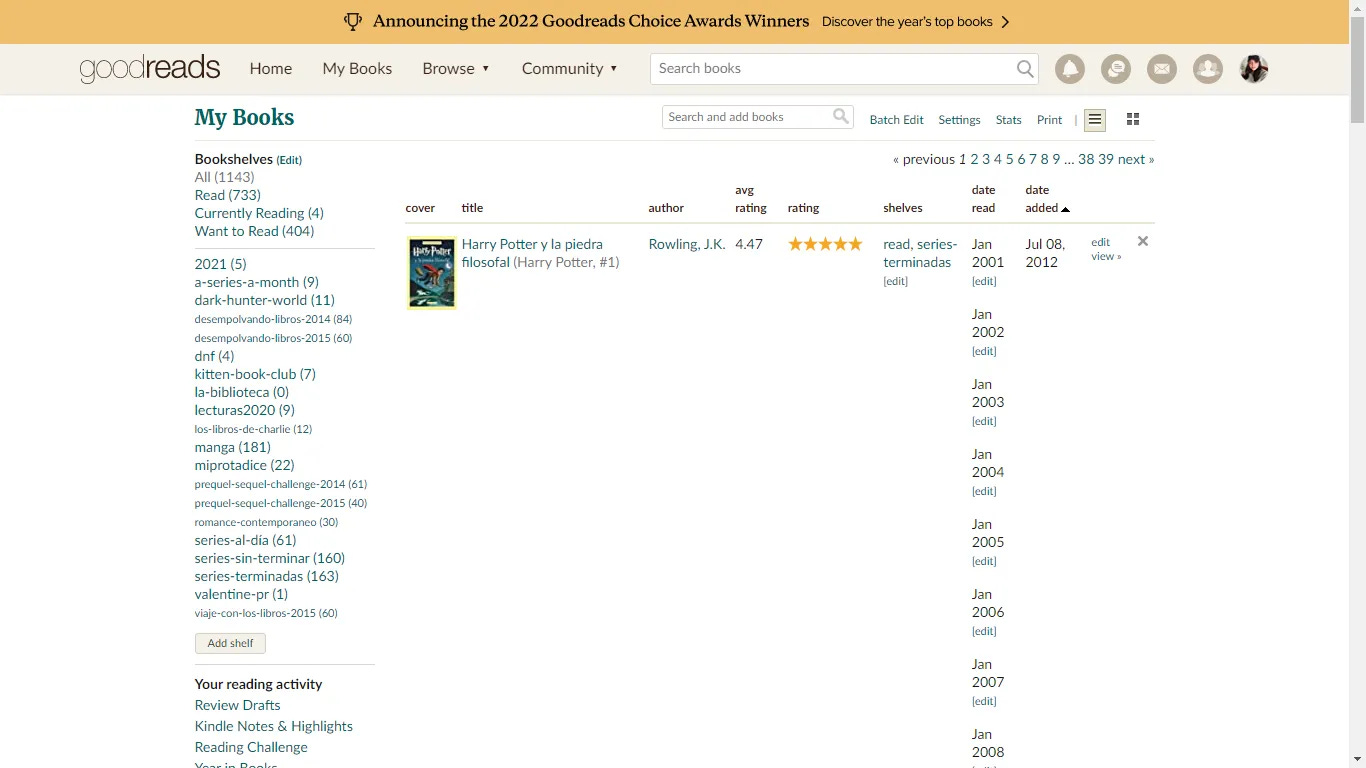Viewport: 1366px width, 768px height.
Task: Expand the Browse dropdown menu
Action: coord(456,69)
